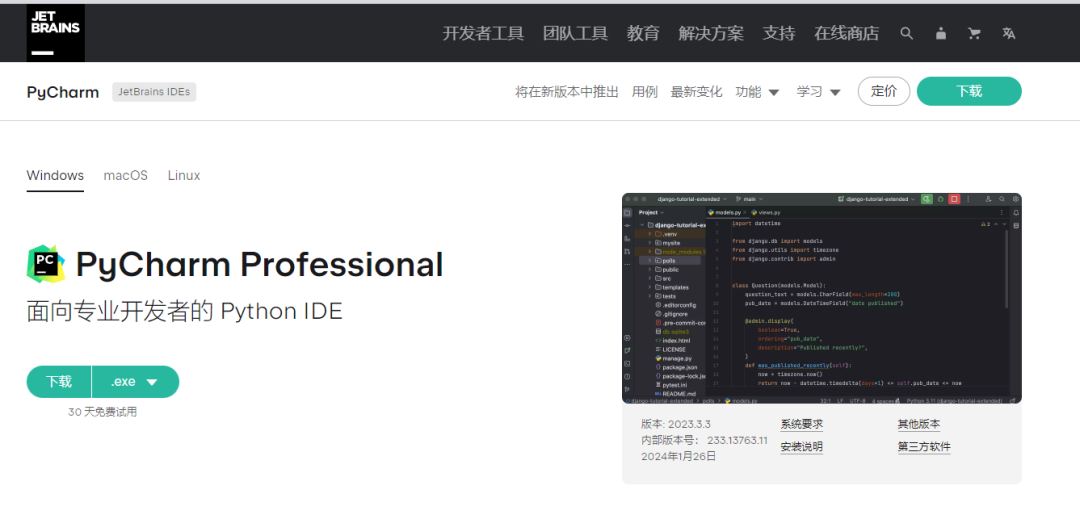
Task: Click the JetBrains IDEs badge
Action: click(154, 92)
